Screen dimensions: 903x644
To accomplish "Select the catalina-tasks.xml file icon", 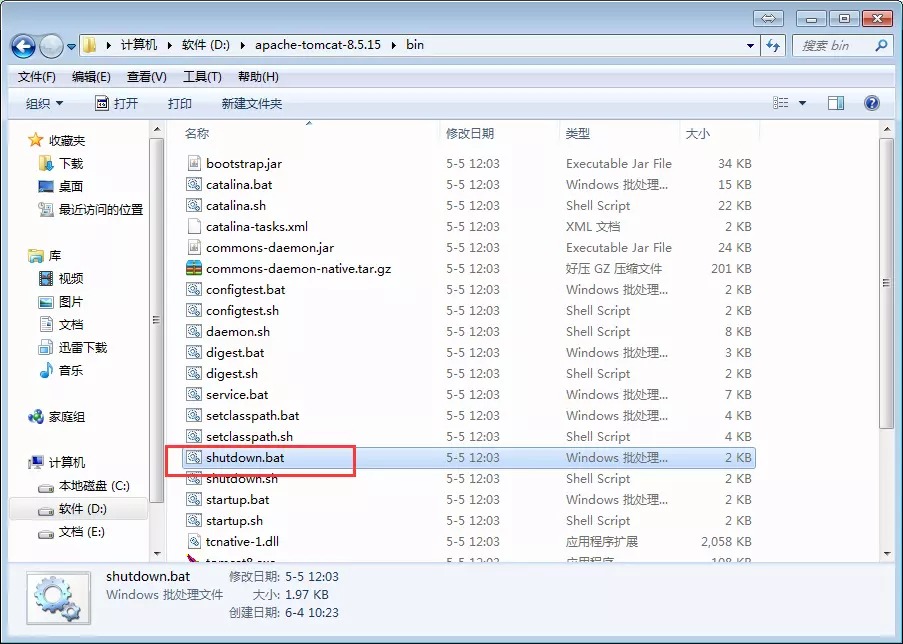I will coord(194,226).
